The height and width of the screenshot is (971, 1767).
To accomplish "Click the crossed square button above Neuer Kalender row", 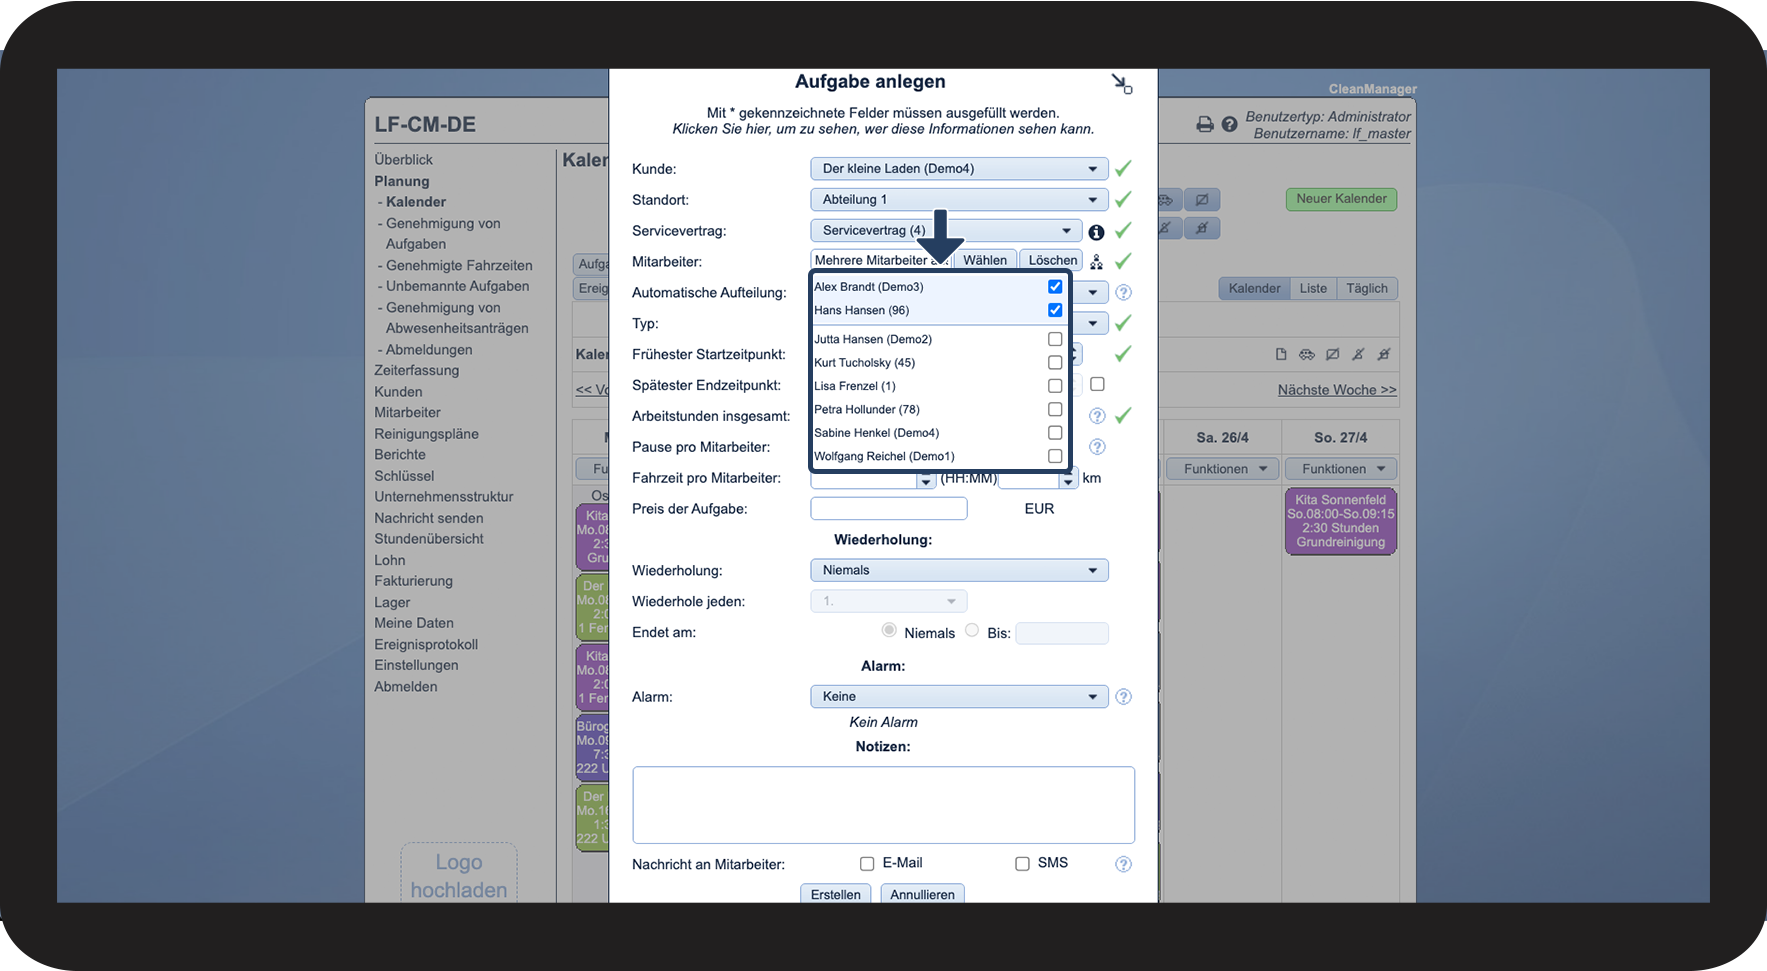I will (1202, 200).
